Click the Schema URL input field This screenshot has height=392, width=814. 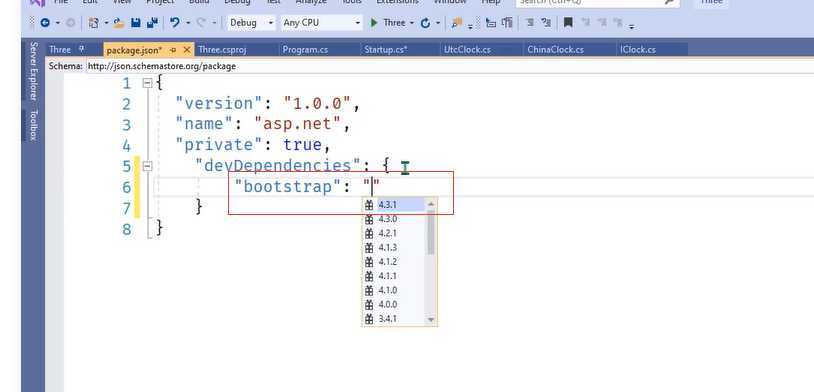pyautogui.click(x=450, y=66)
